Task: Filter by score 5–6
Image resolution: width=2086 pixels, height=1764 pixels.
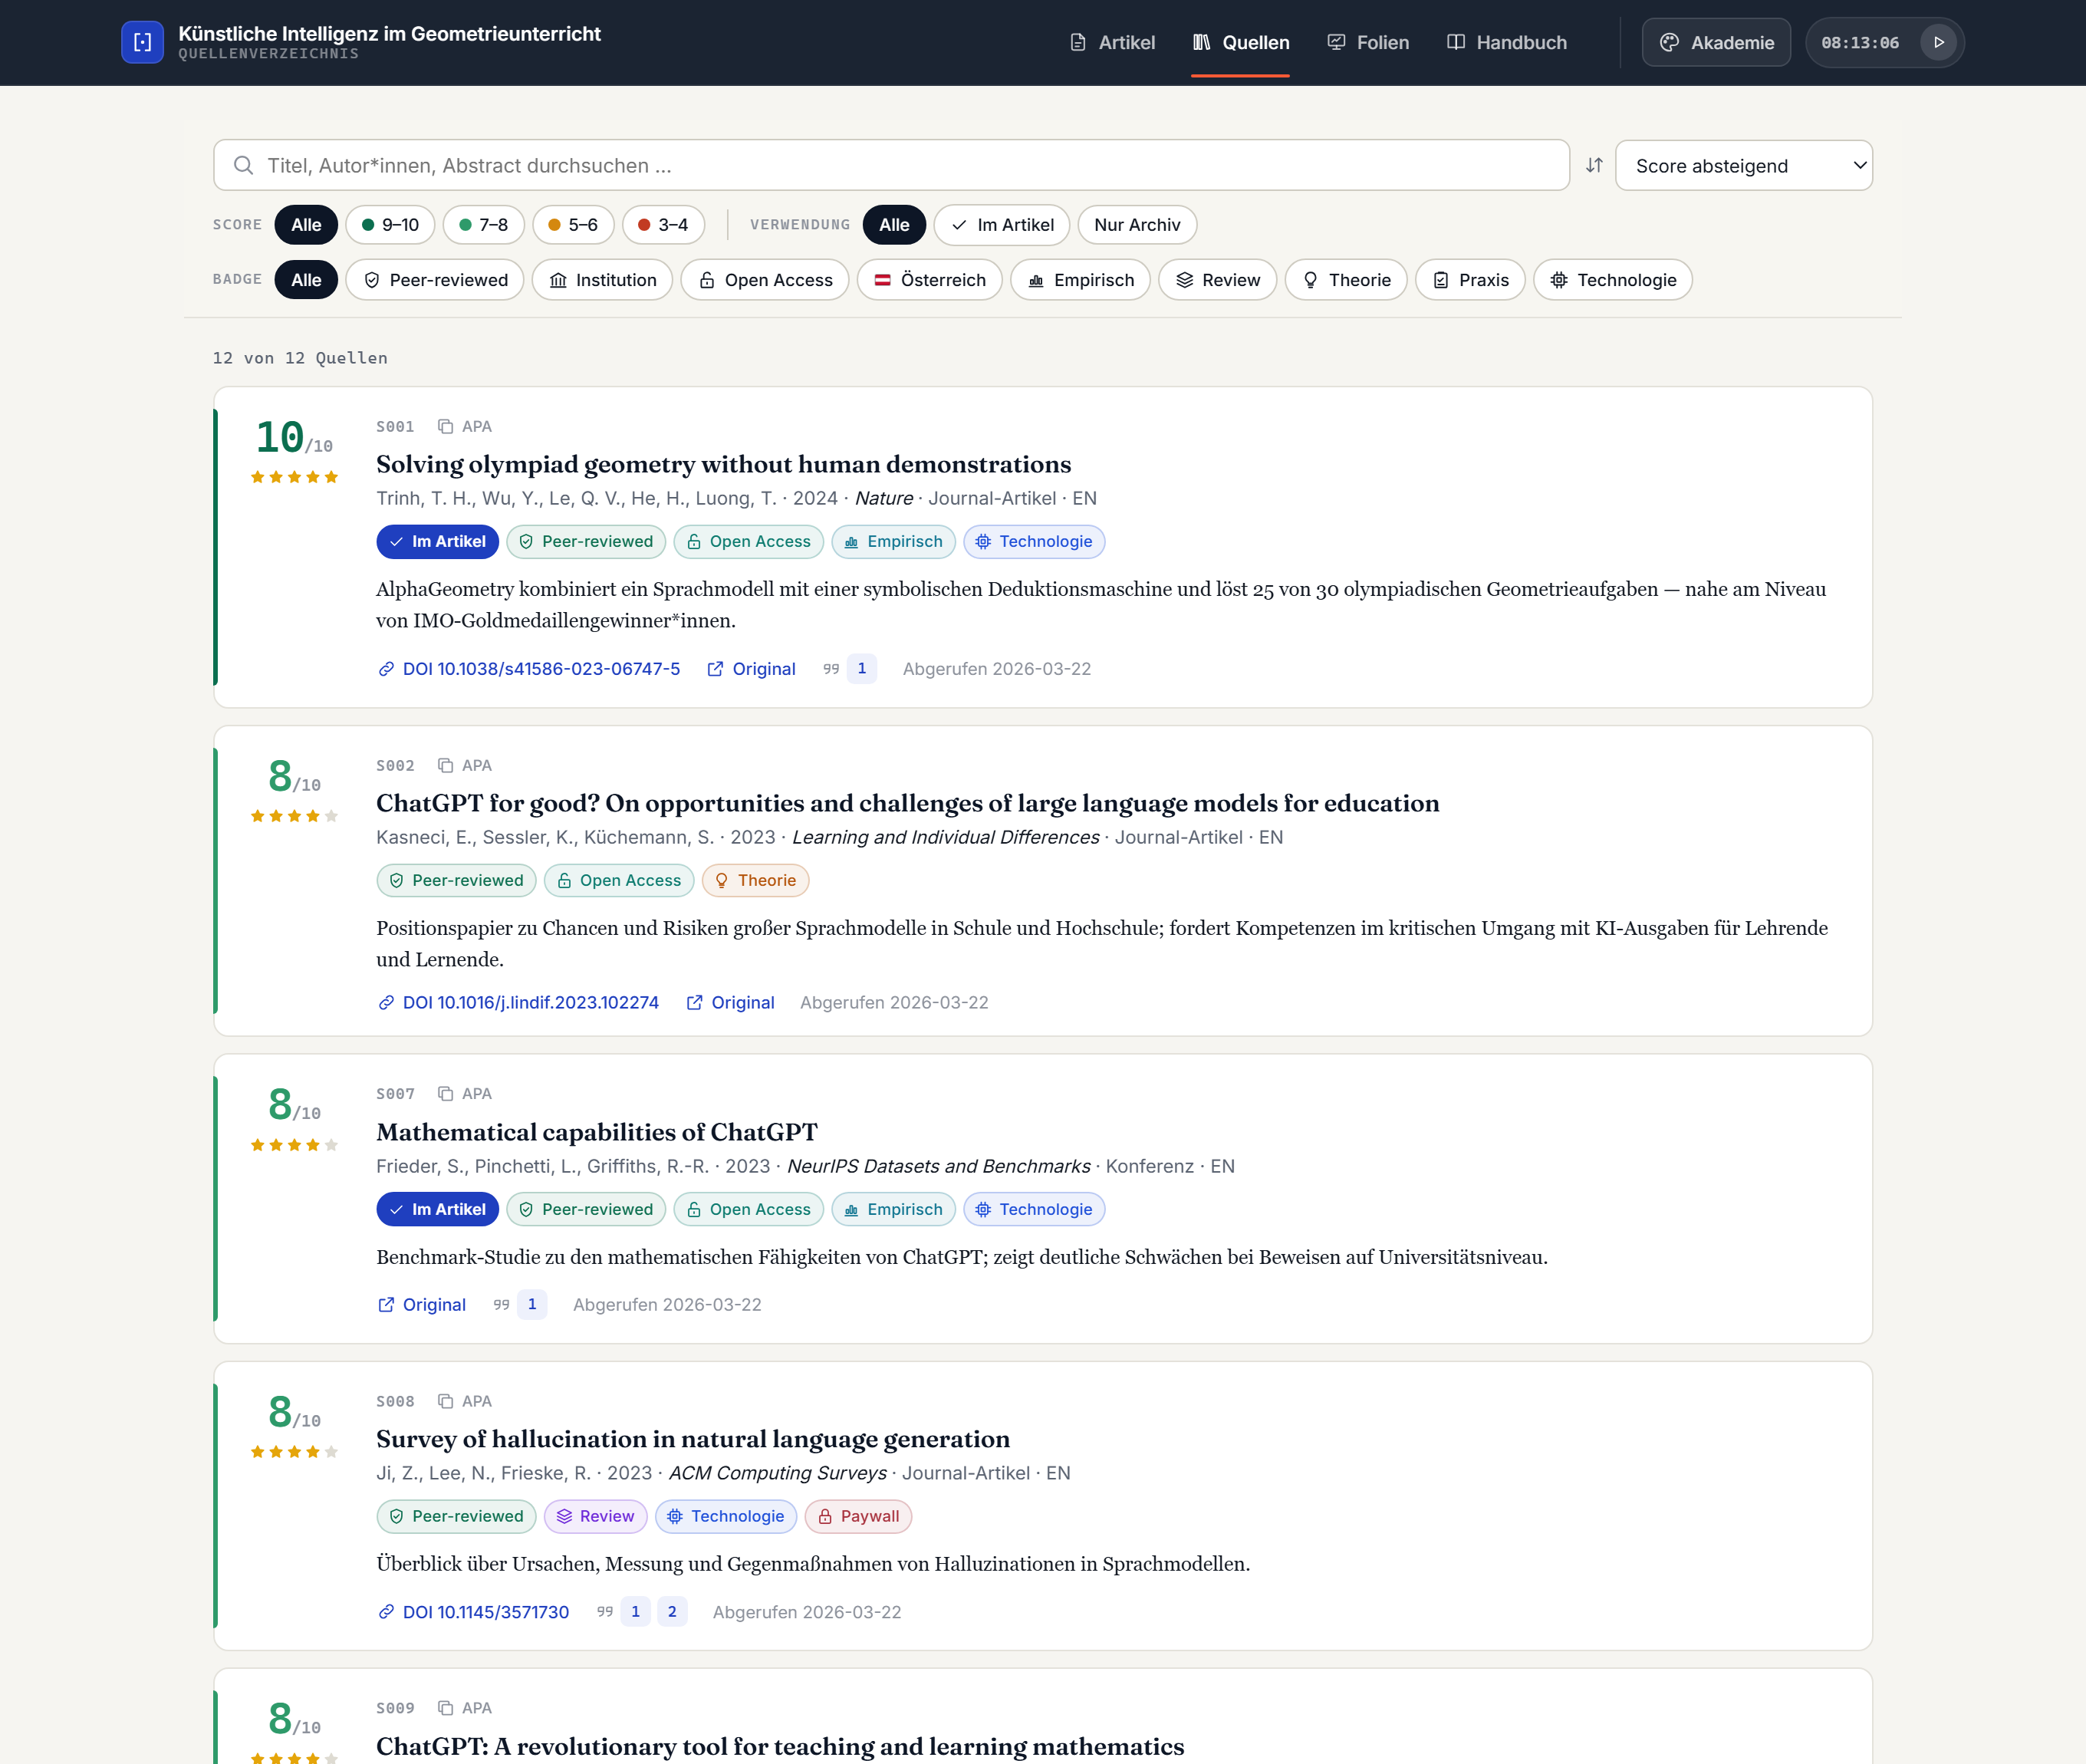Action: (573, 225)
